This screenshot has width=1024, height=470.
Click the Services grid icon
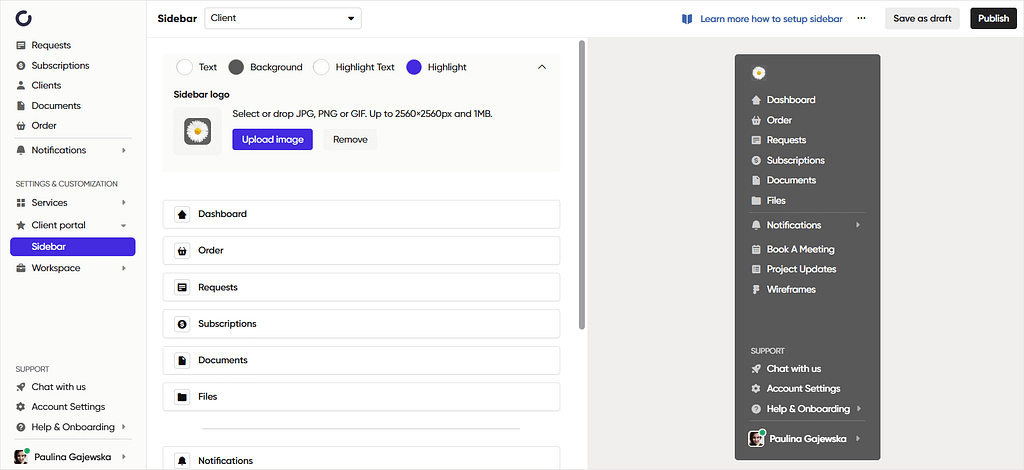(21, 203)
